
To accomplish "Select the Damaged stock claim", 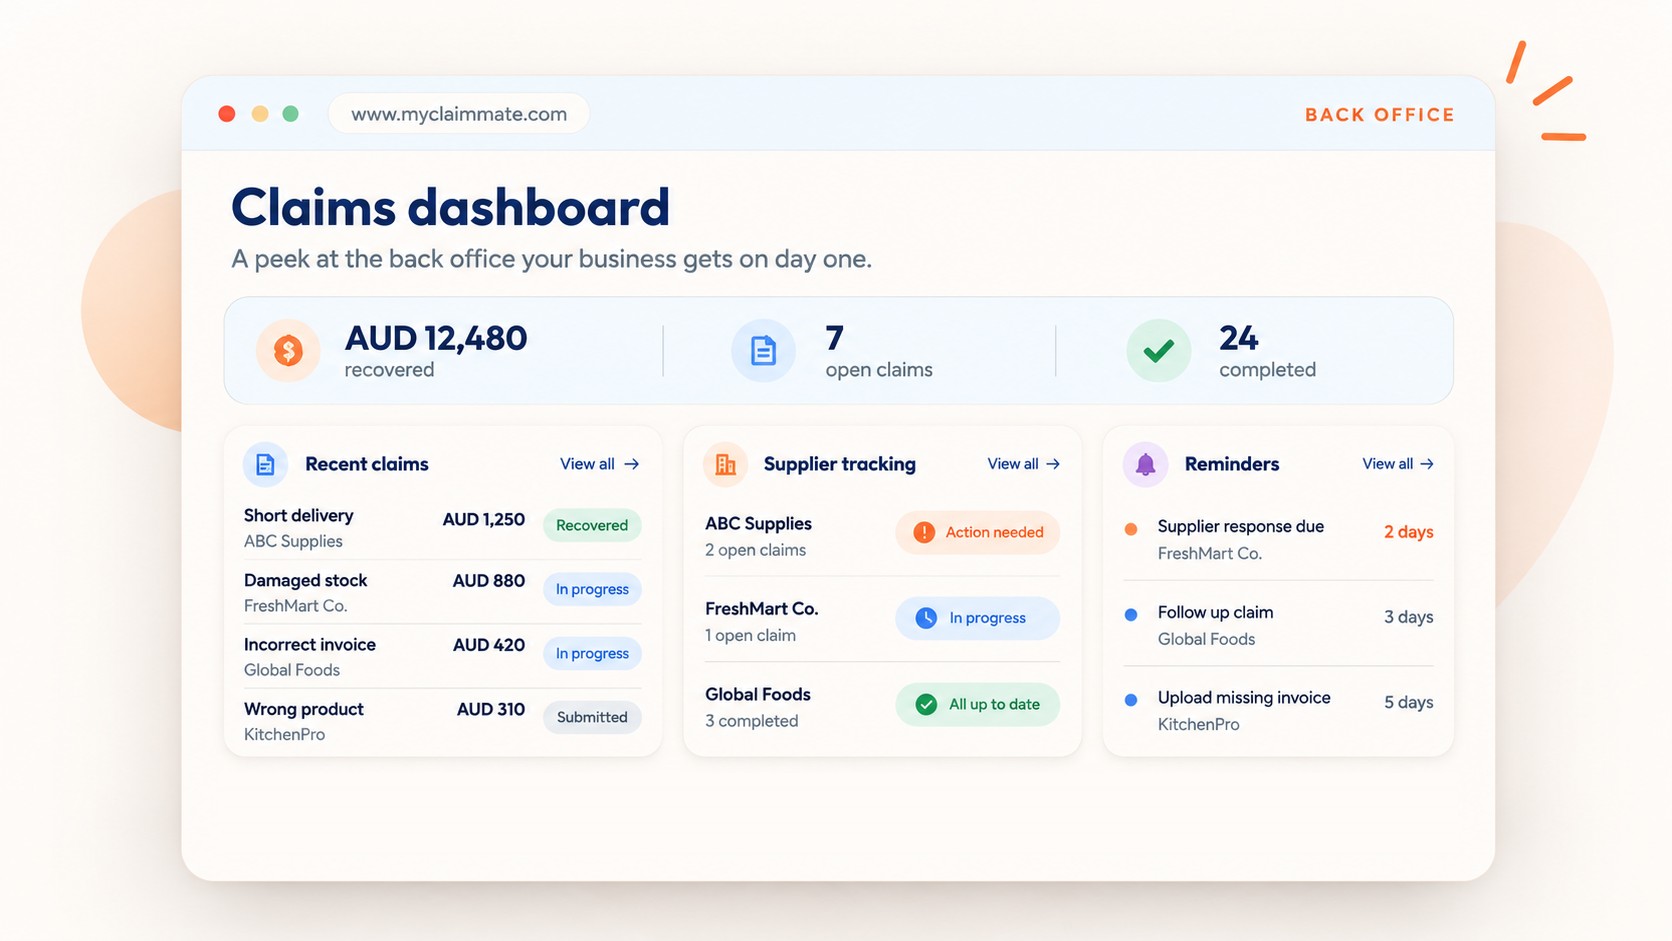I will coord(442,593).
